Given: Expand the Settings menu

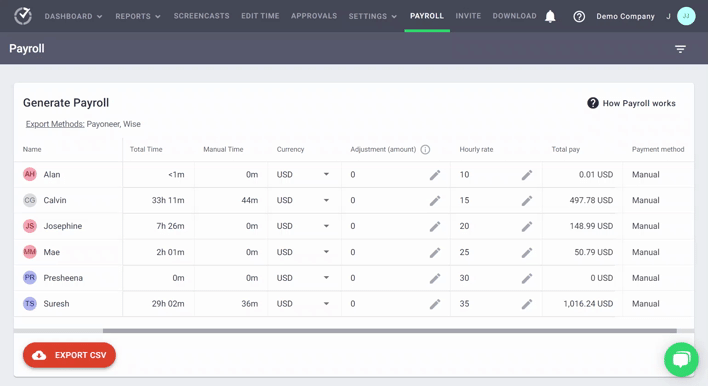Looking at the screenshot, I should pyautogui.click(x=373, y=16).
